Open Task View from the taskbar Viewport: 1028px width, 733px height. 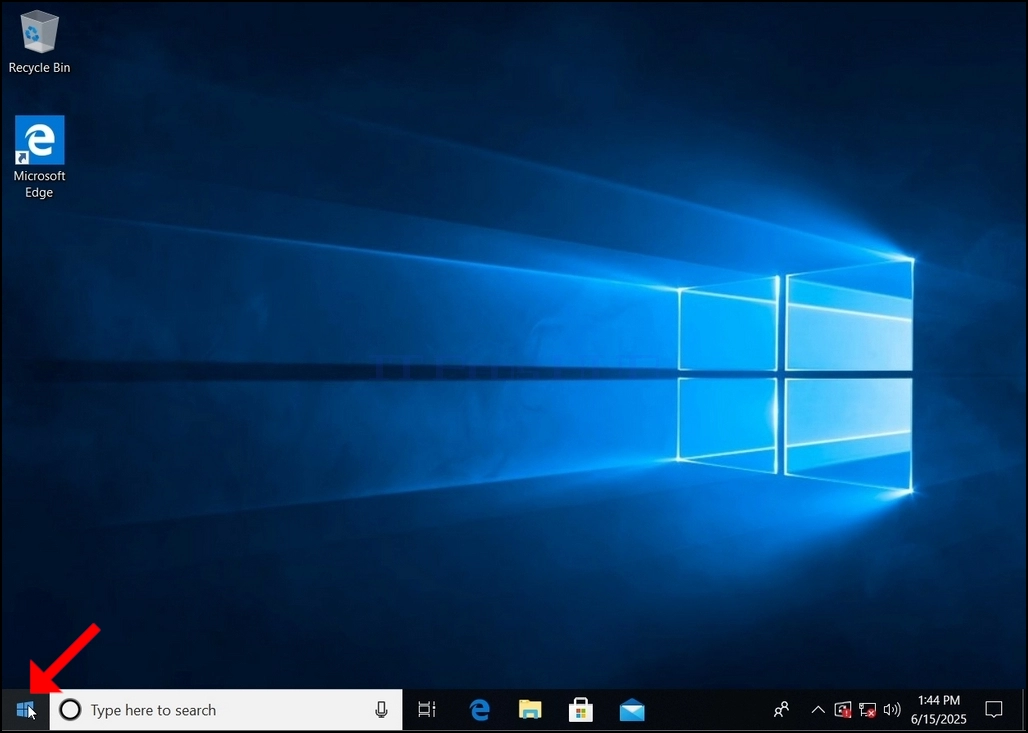tap(427, 709)
